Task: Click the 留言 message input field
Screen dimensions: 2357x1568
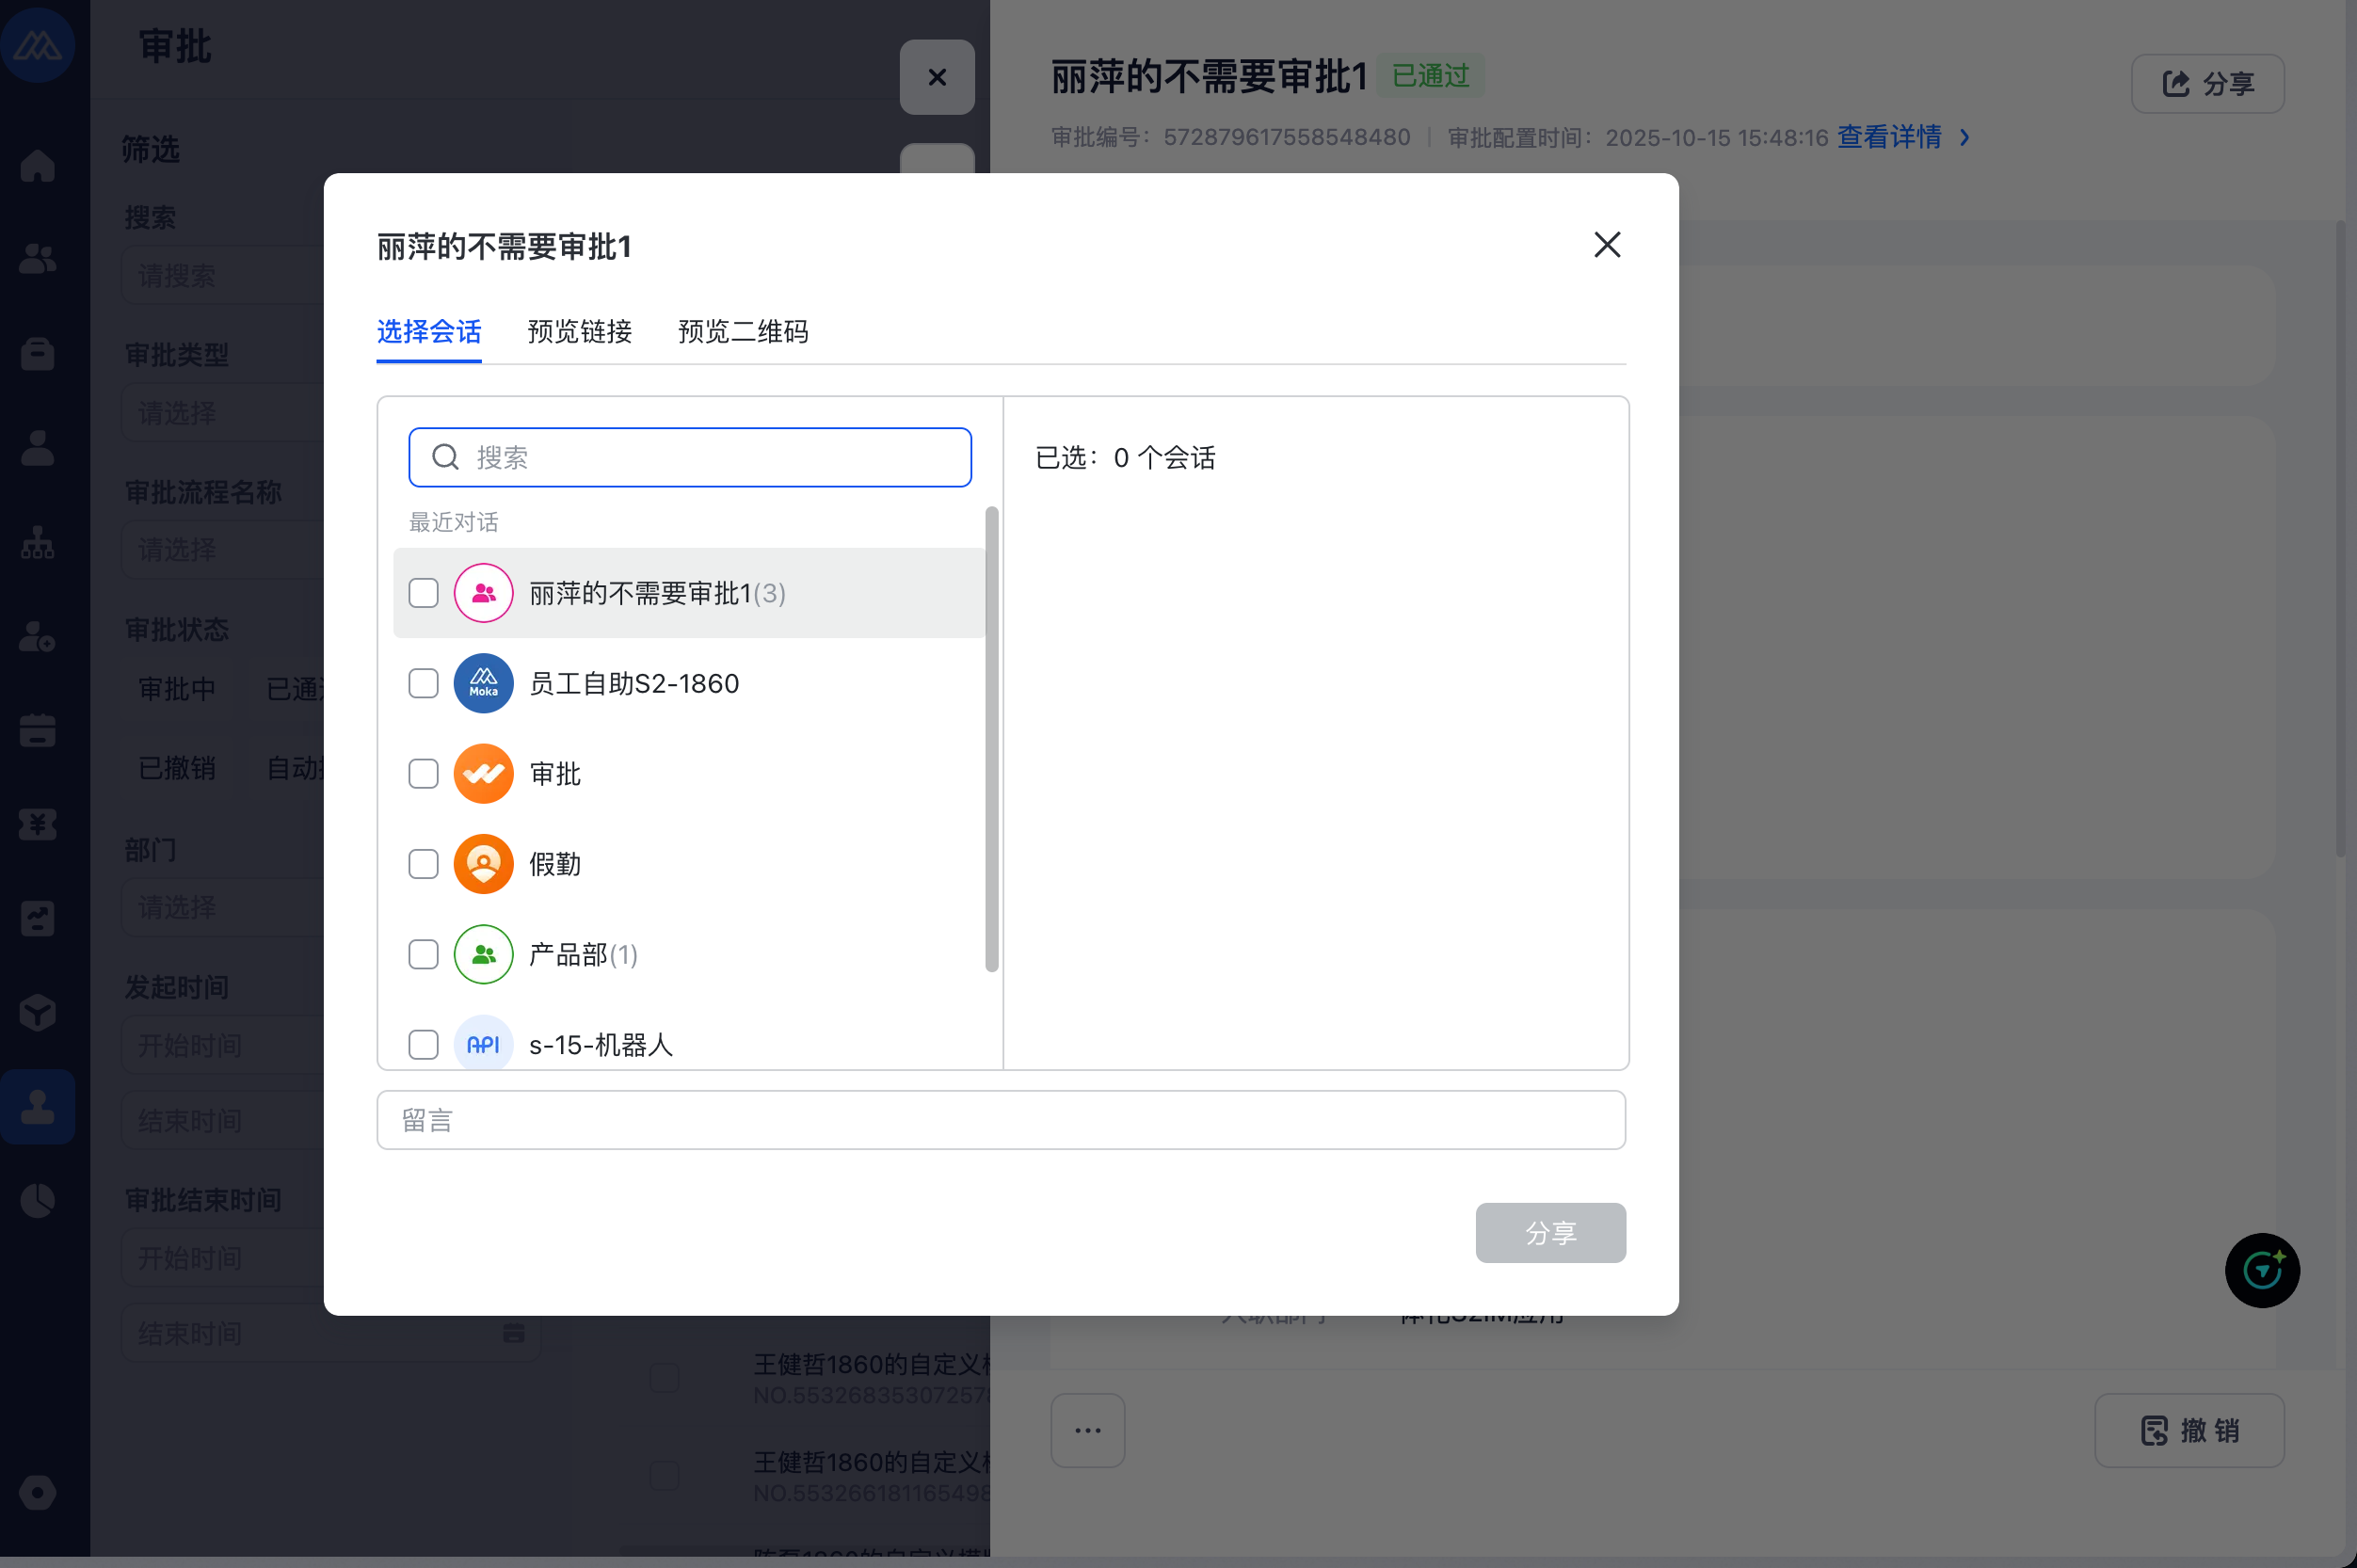Action: coord(1000,1120)
